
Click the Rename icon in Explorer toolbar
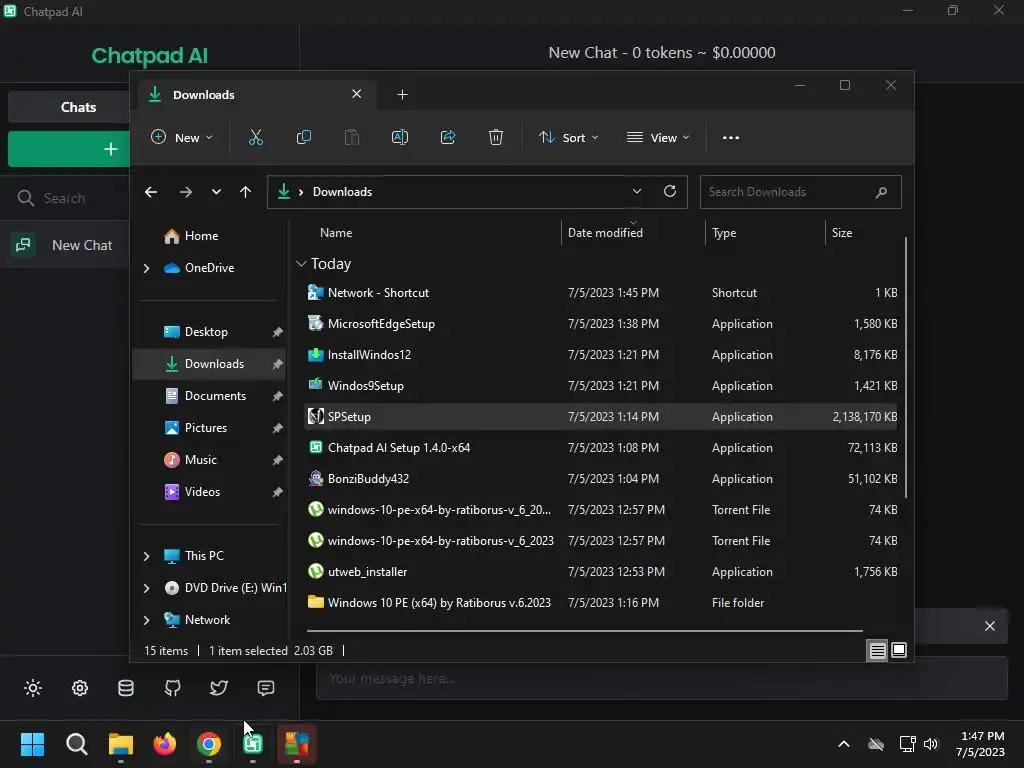(400, 138)
